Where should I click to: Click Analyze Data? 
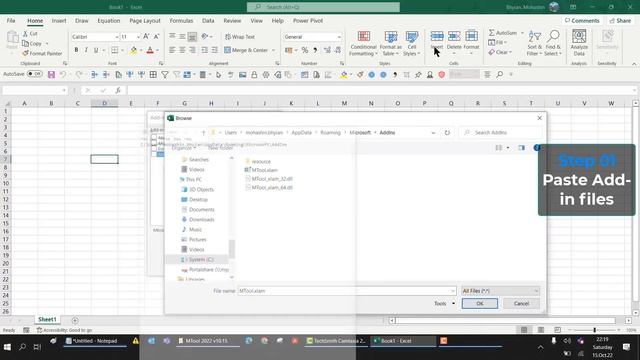pos(579,43)
